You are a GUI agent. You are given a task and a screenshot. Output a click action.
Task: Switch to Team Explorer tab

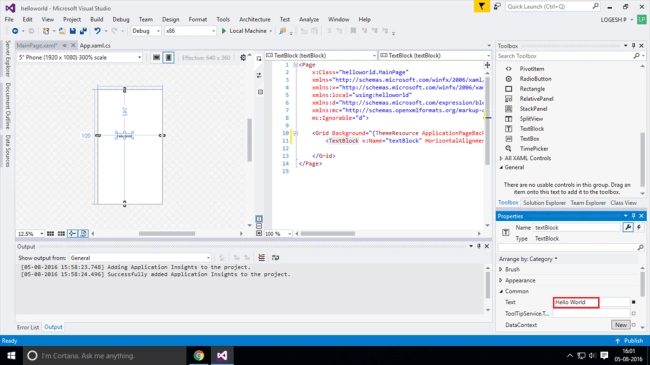(x=588, y=203)
